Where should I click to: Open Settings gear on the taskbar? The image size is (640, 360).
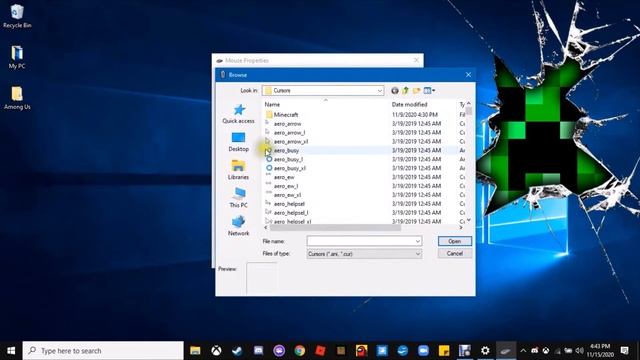(485, 351)
